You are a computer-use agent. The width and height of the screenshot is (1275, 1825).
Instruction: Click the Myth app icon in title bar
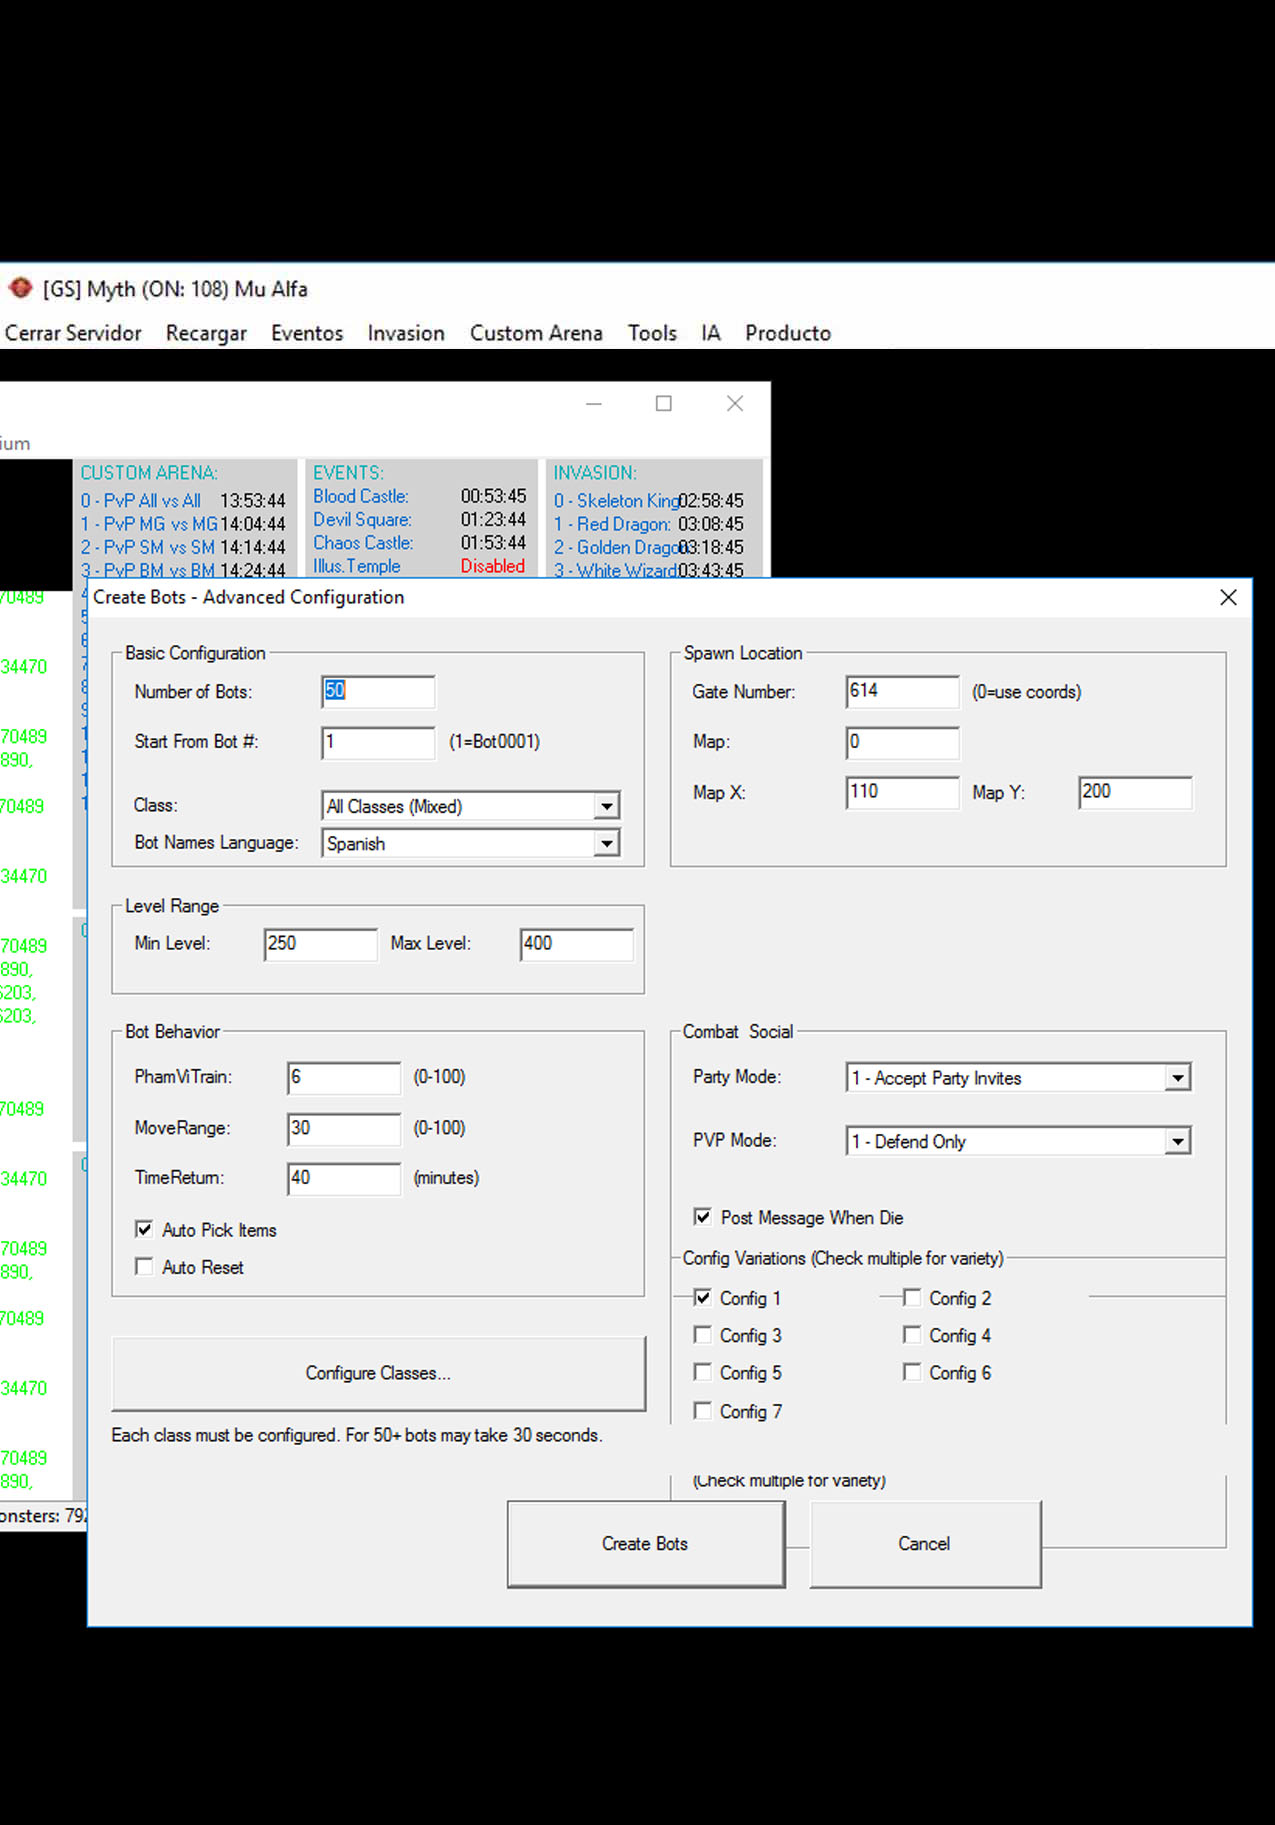(x=20, y=288)
